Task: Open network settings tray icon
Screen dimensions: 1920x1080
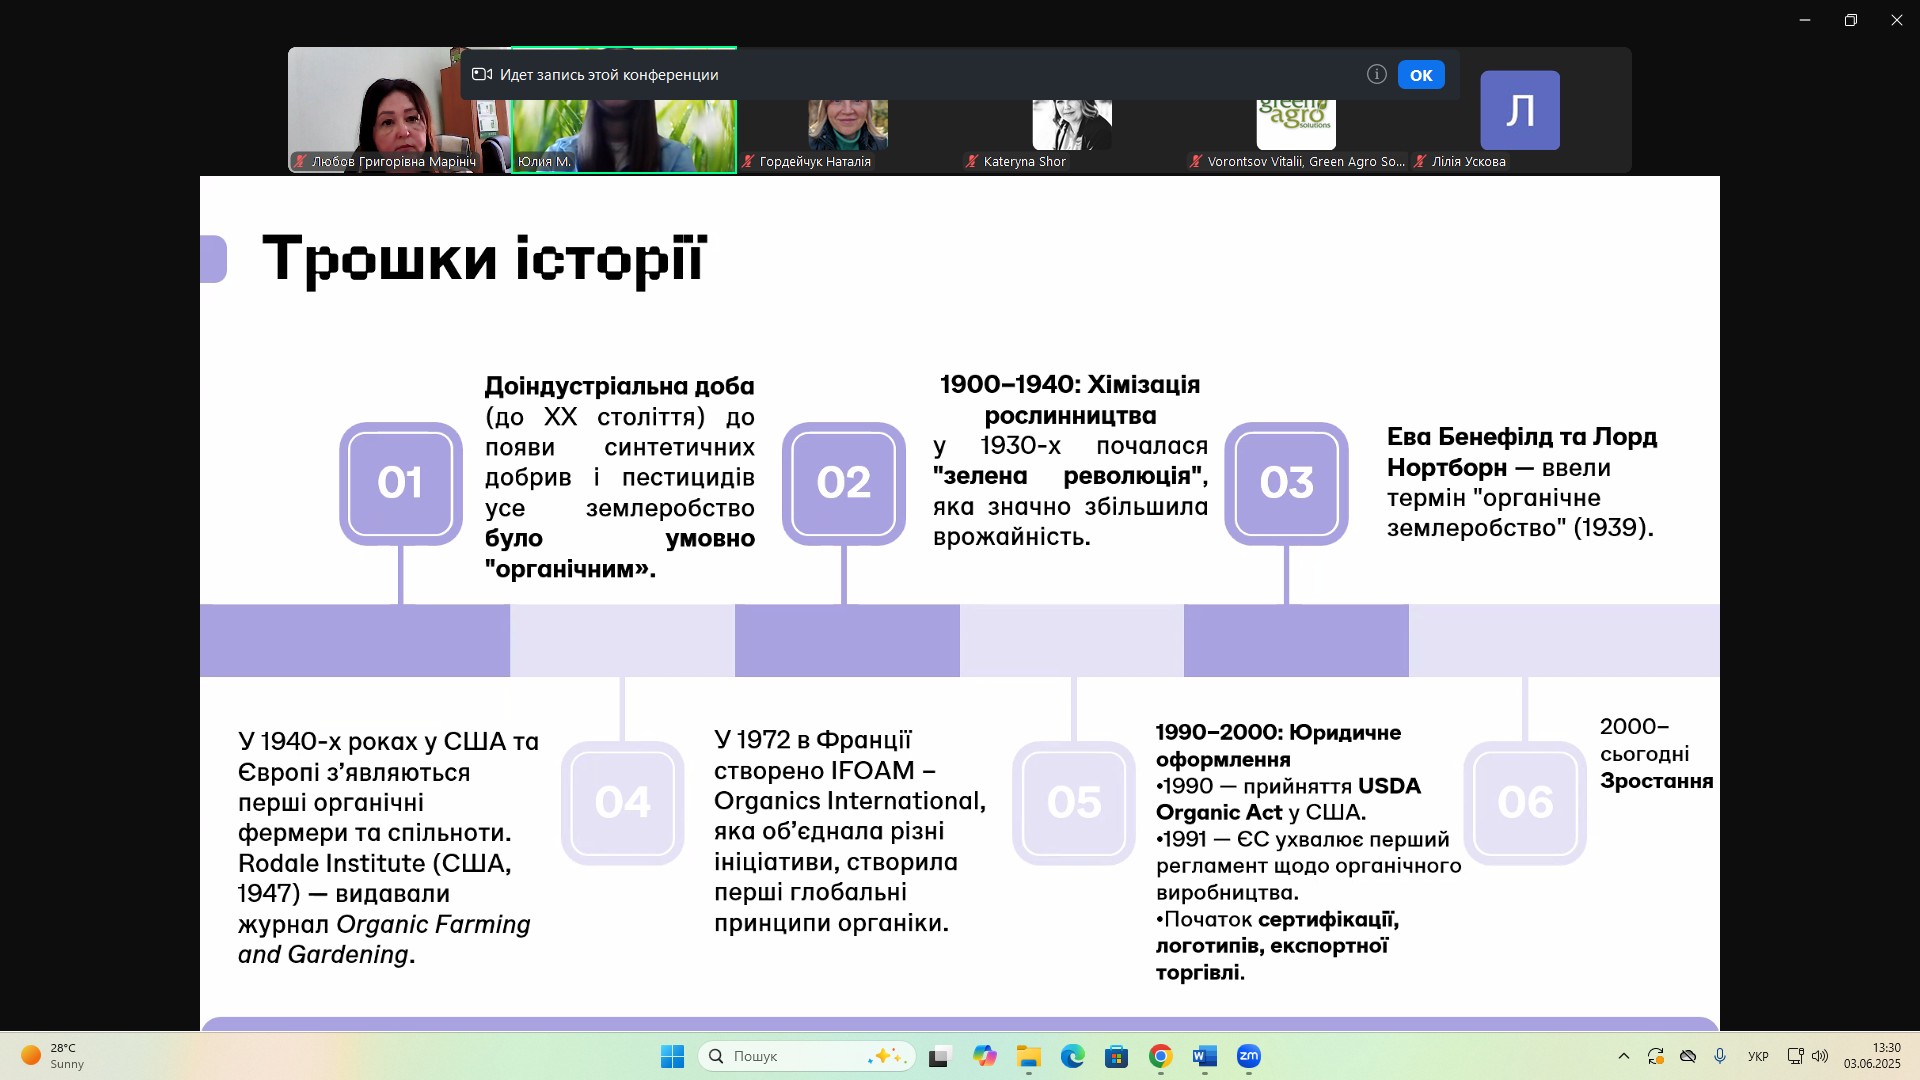Action: [1796, 1056]
